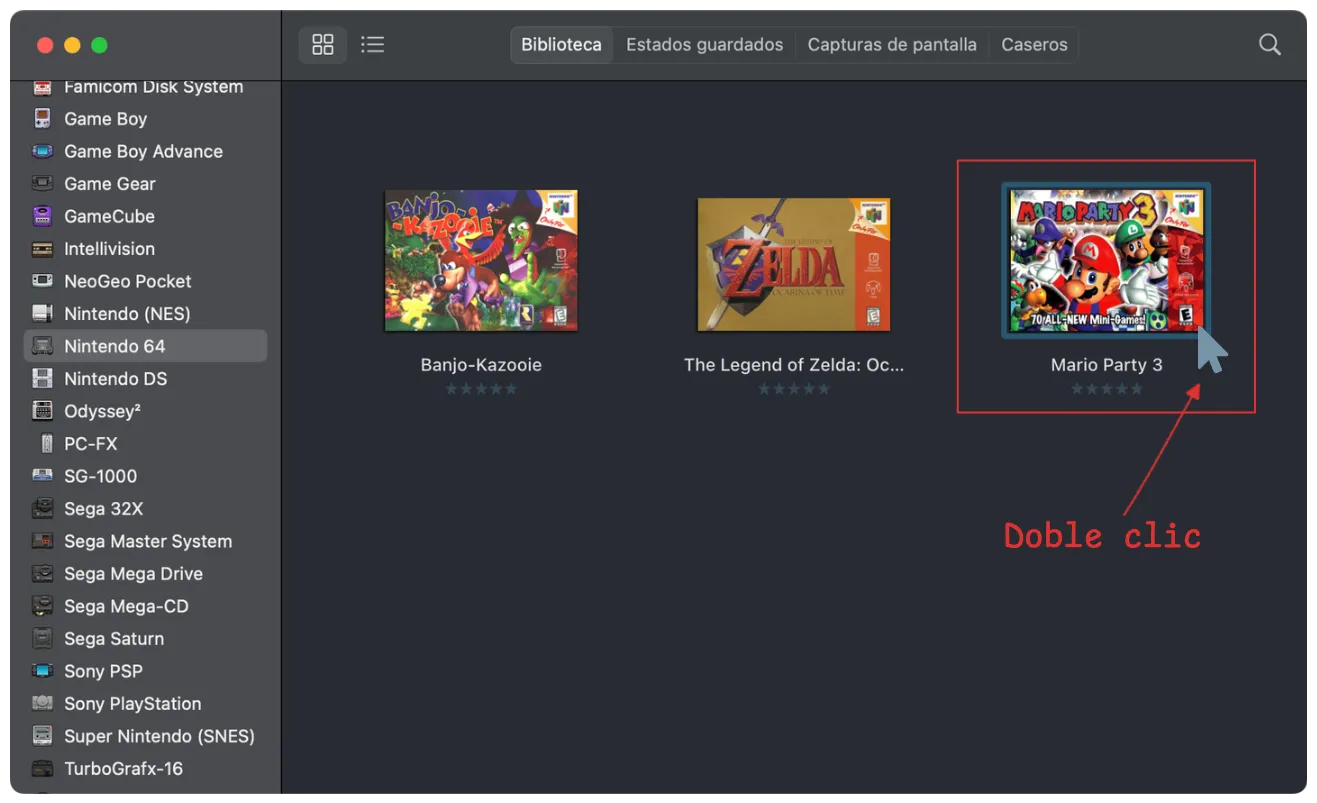Screen dimensions: 1317x803
Task: Switch to grid view
Action: point(322,44)
